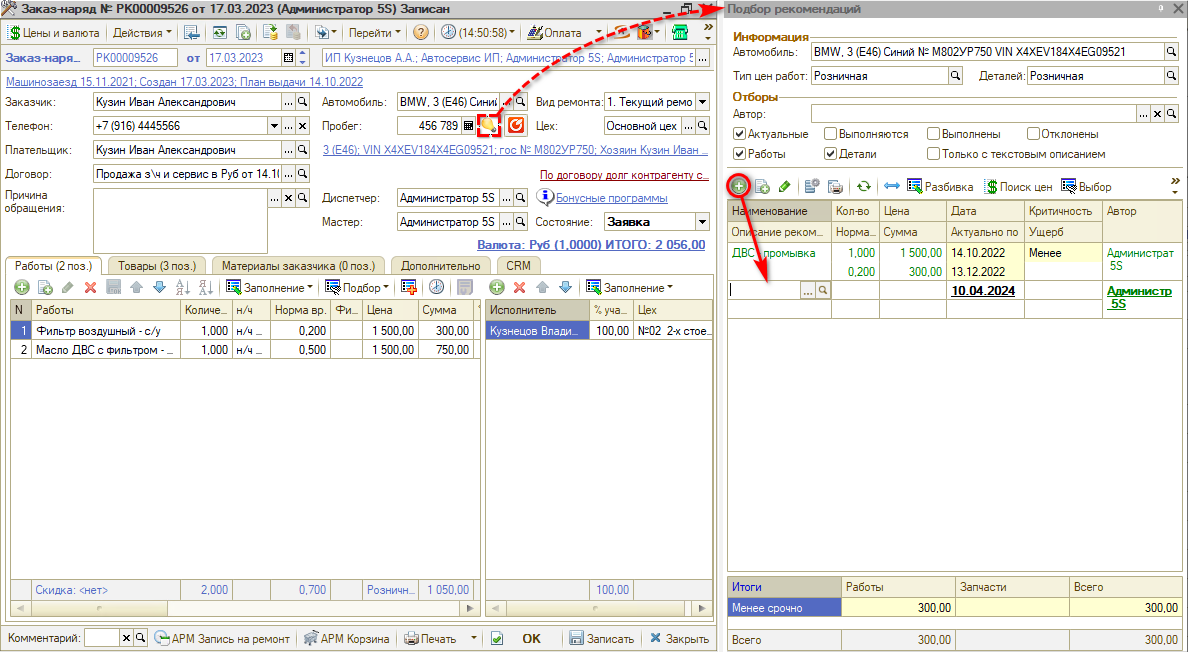Open the Вид ремонта dropdown
This screenshot has height=652, width=1188.
pyautogui.click(x=701, y=102)
